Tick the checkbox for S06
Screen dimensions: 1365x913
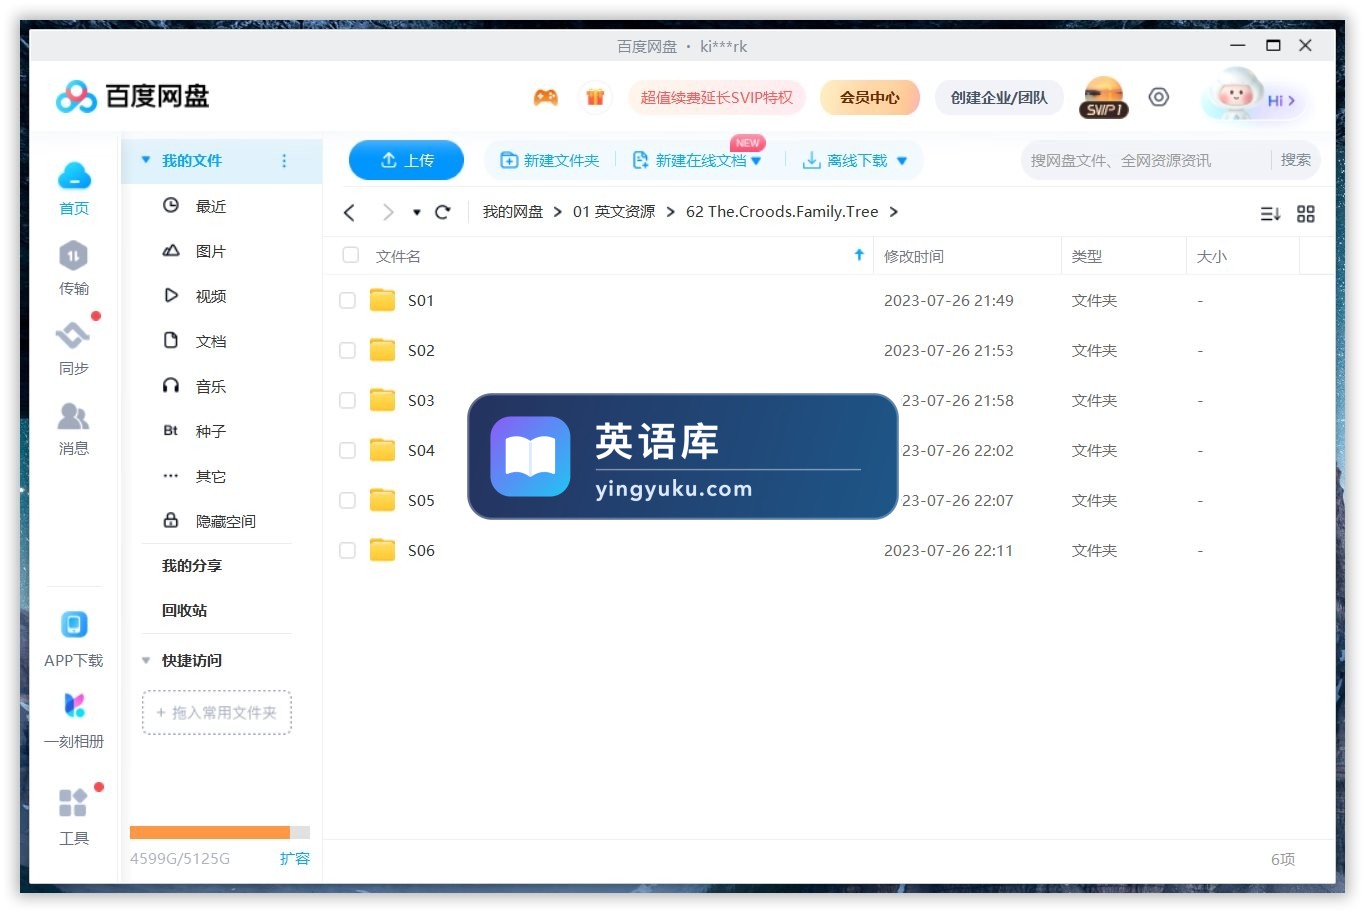pos(347,550)
